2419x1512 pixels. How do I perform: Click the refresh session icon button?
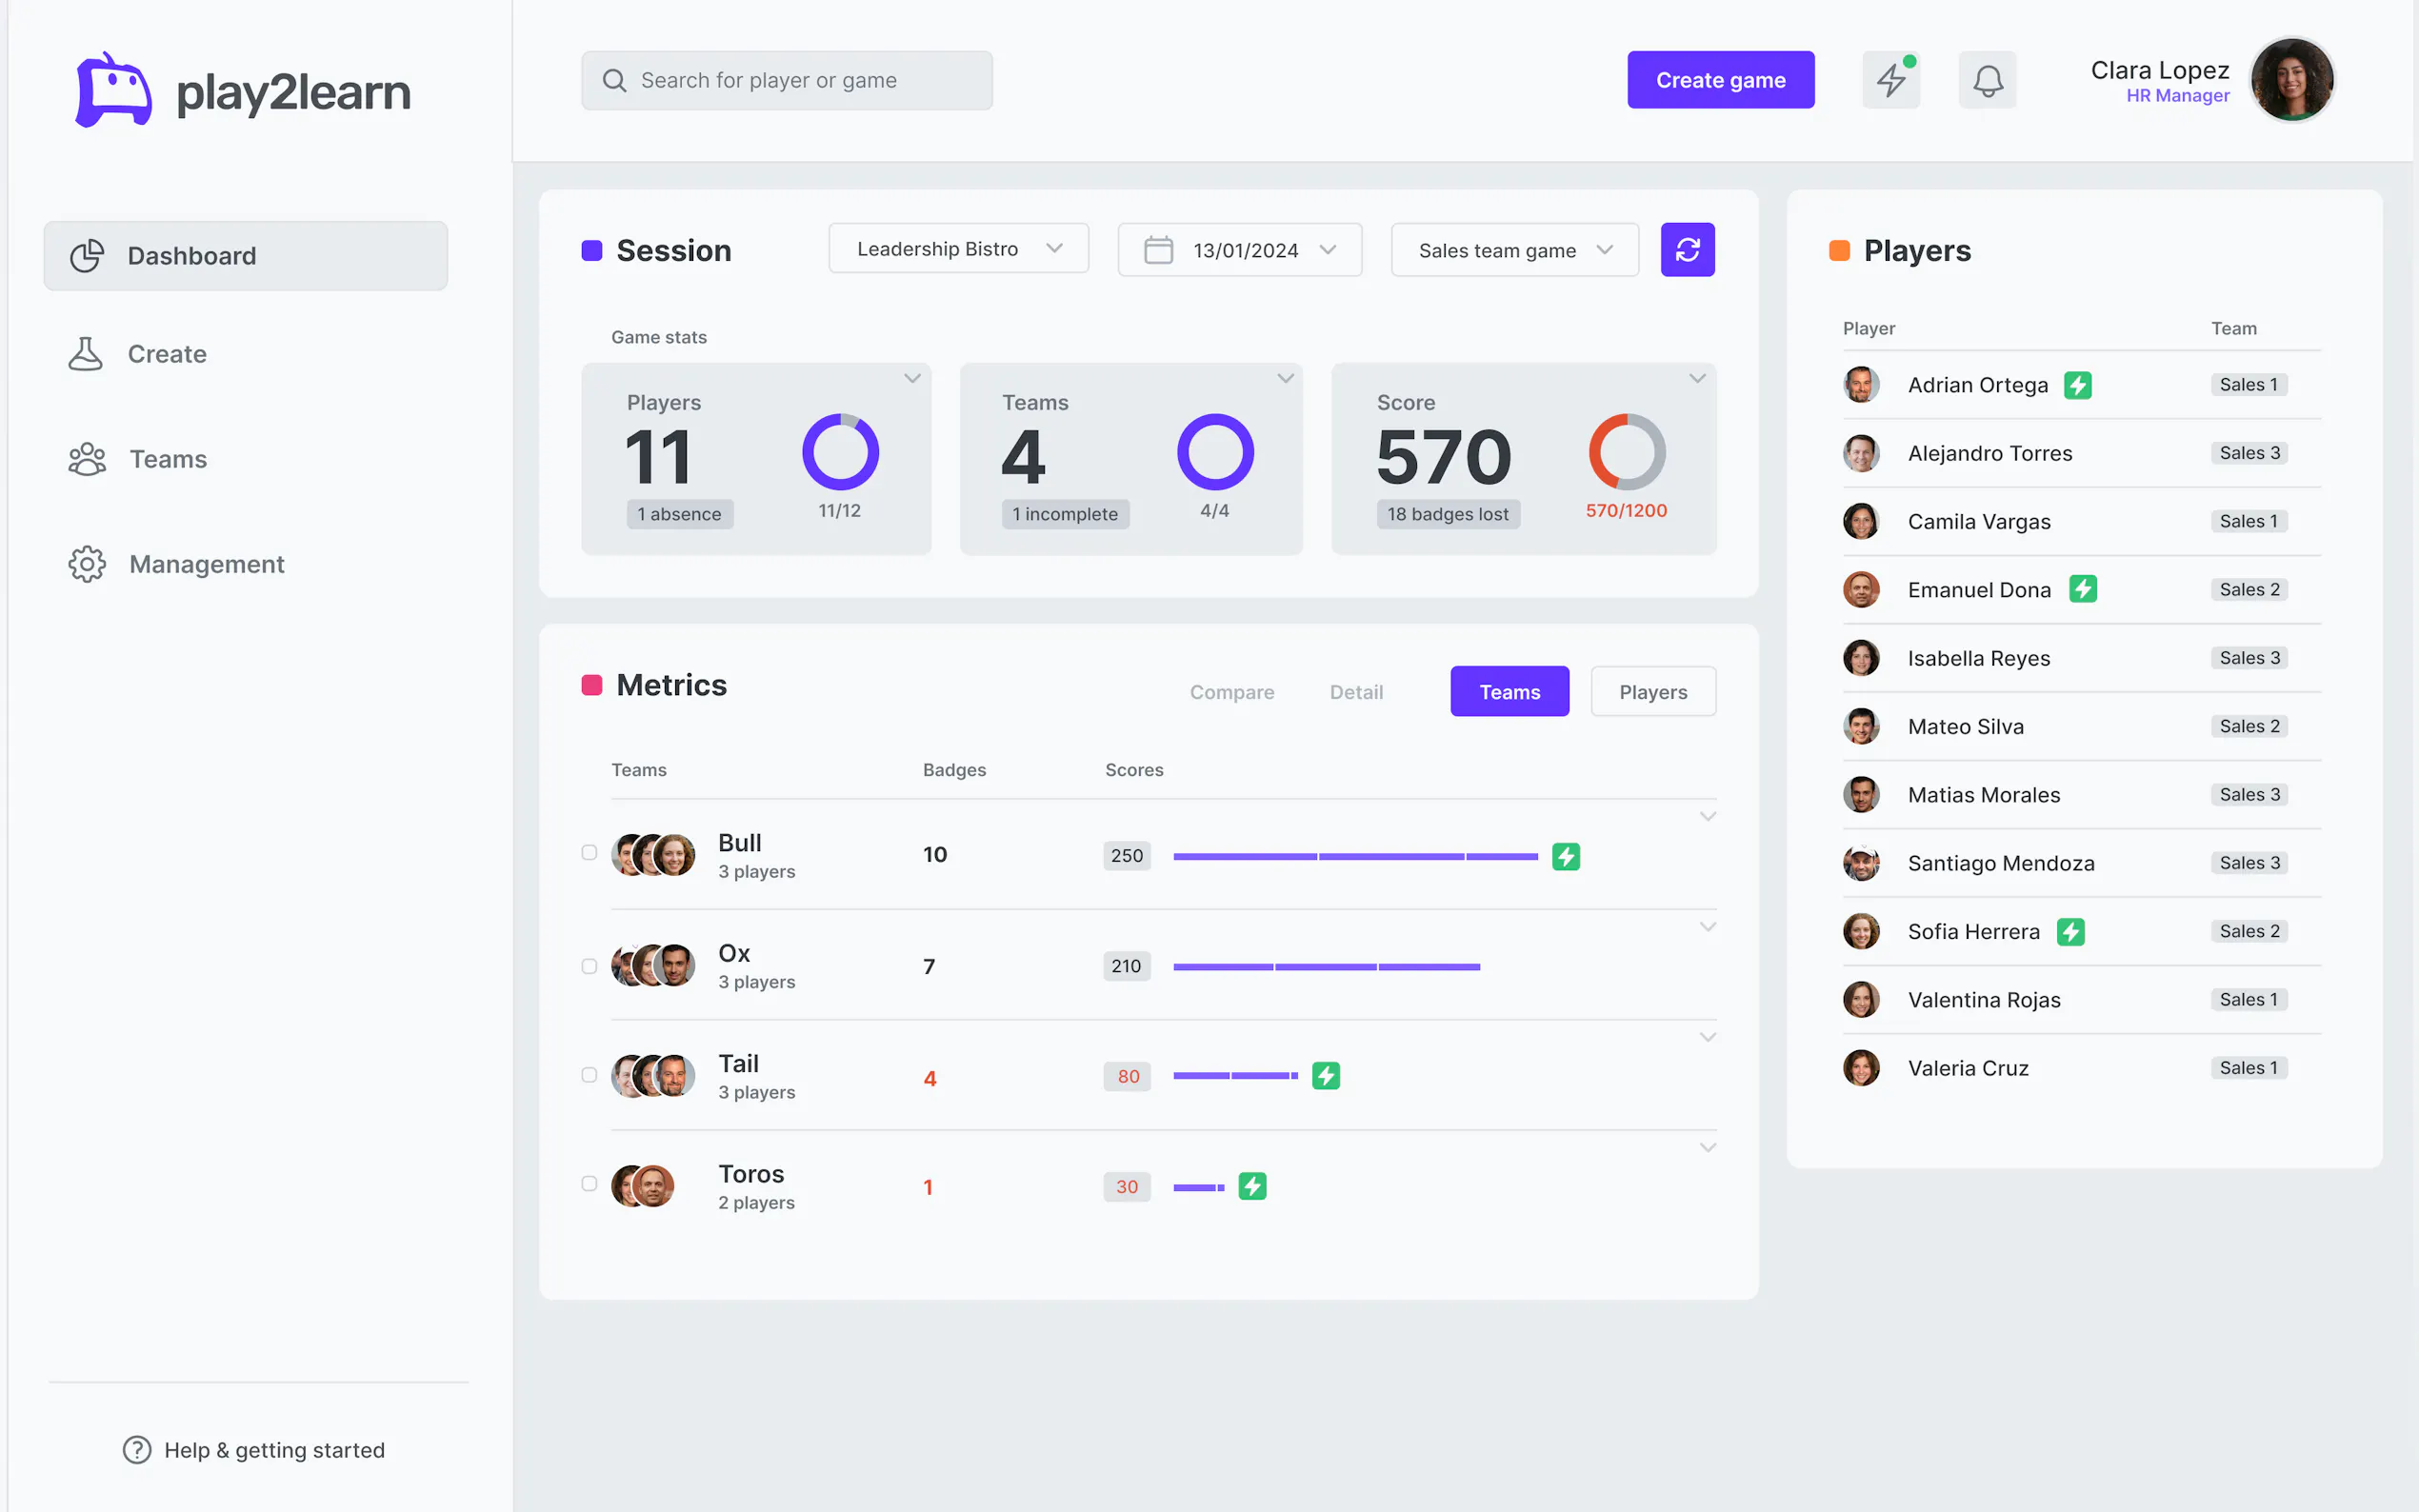click(1687, 250)
